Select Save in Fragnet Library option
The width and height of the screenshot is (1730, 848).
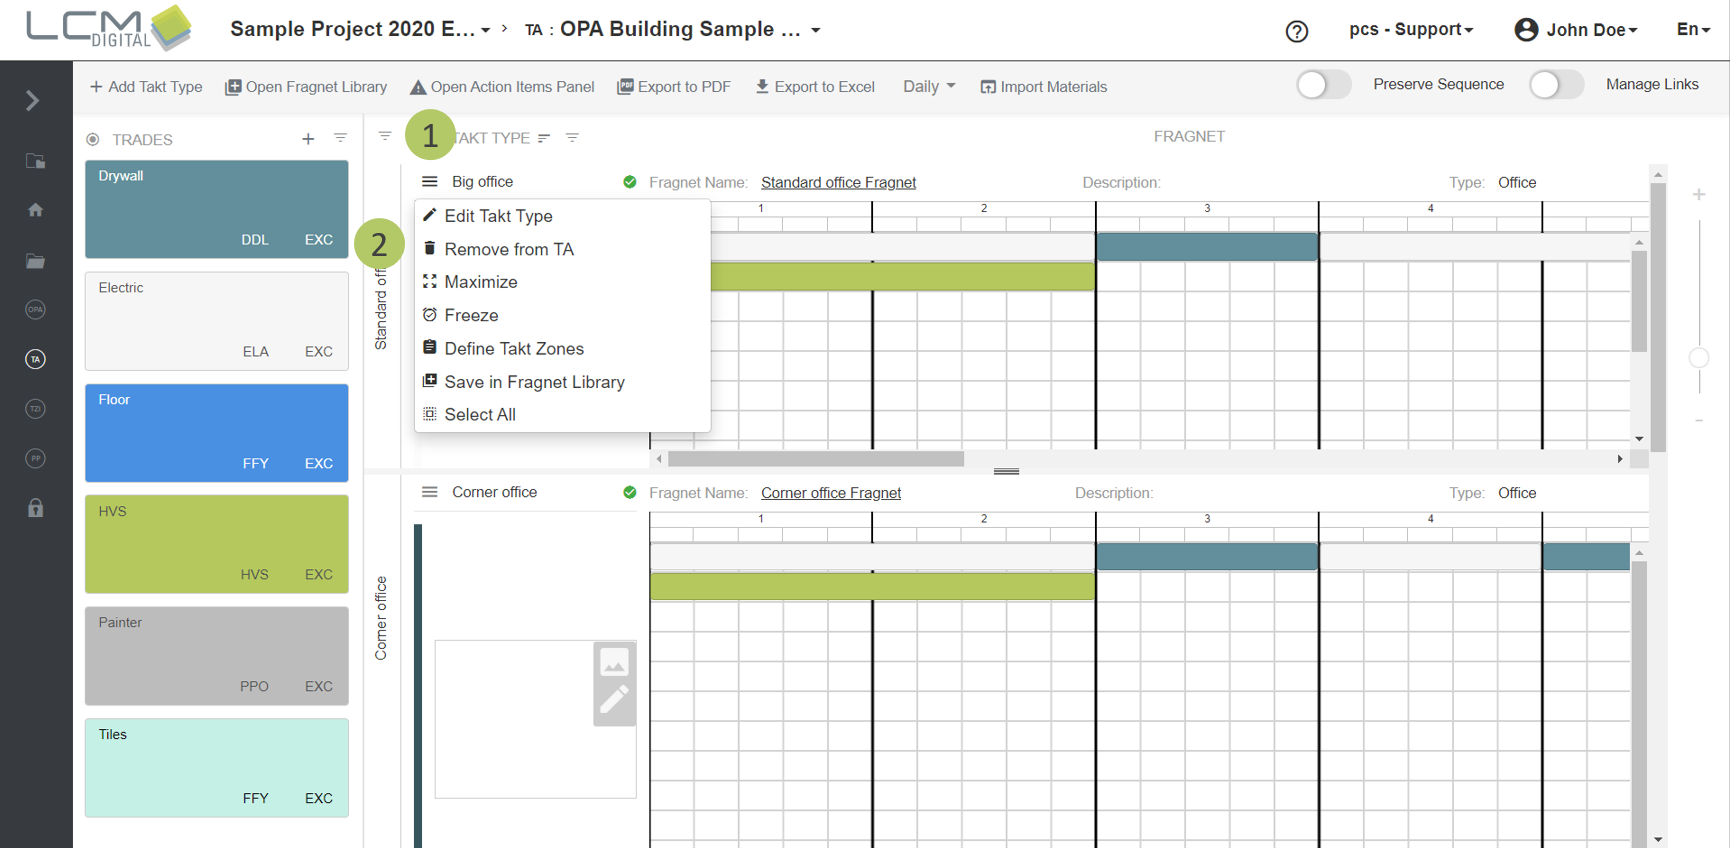534,382
